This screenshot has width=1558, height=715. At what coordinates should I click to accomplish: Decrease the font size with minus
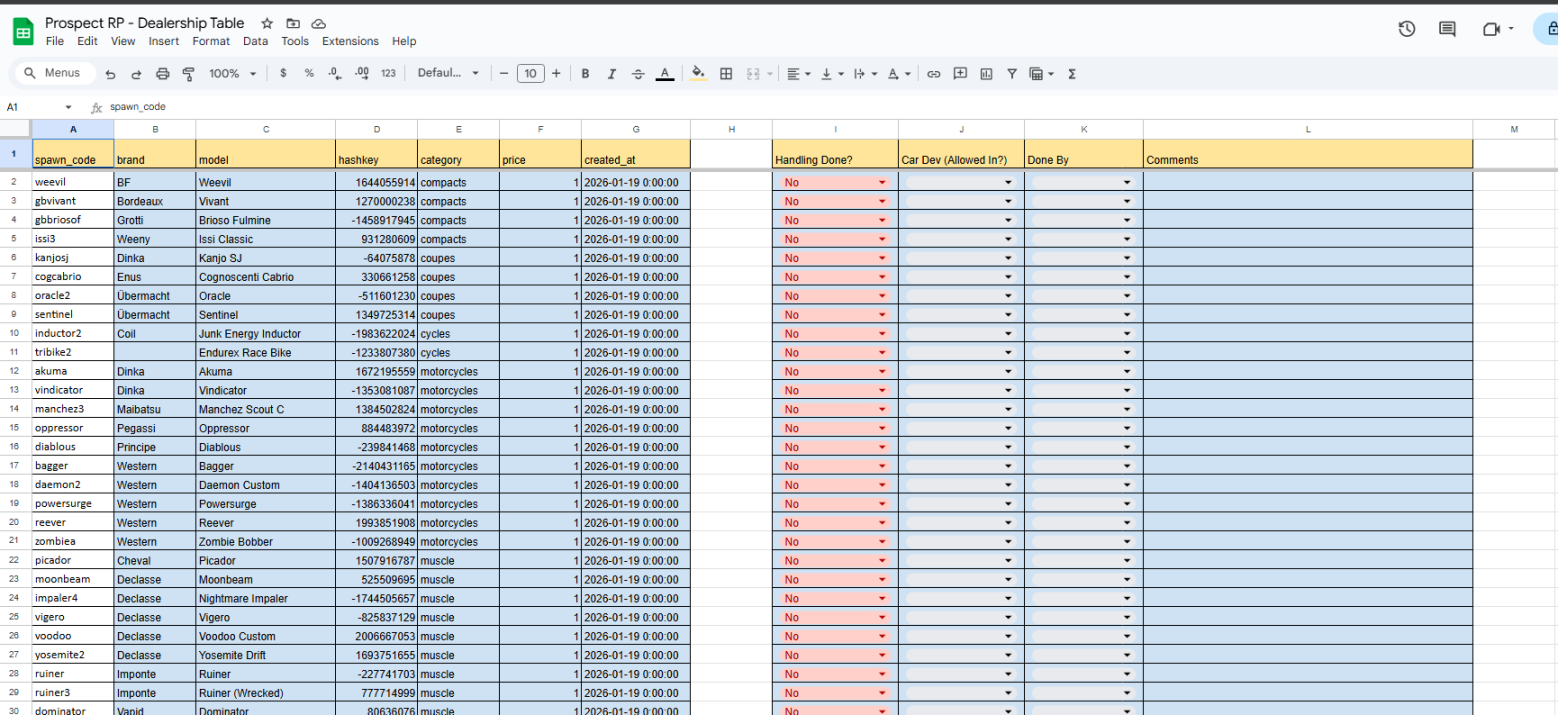(504, 74)
